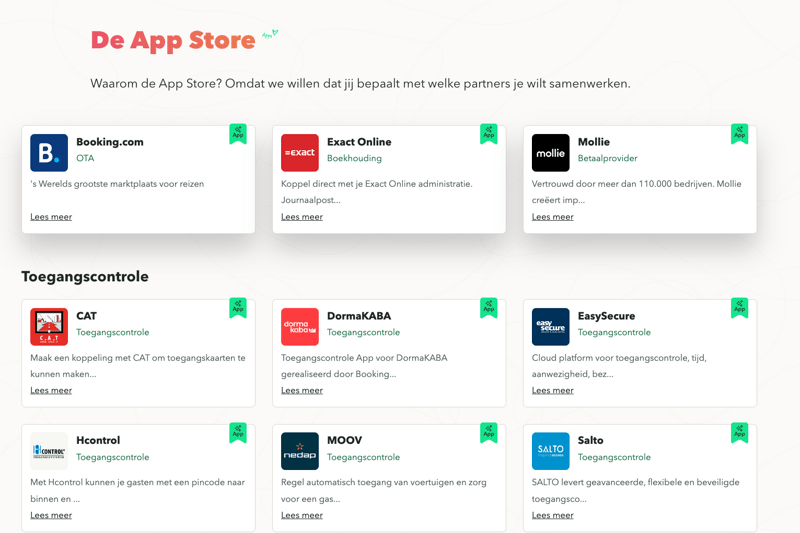Click the De App Store heading
Image resolution: width=800 pixels, height=533 pixels.
coord(173,41)
